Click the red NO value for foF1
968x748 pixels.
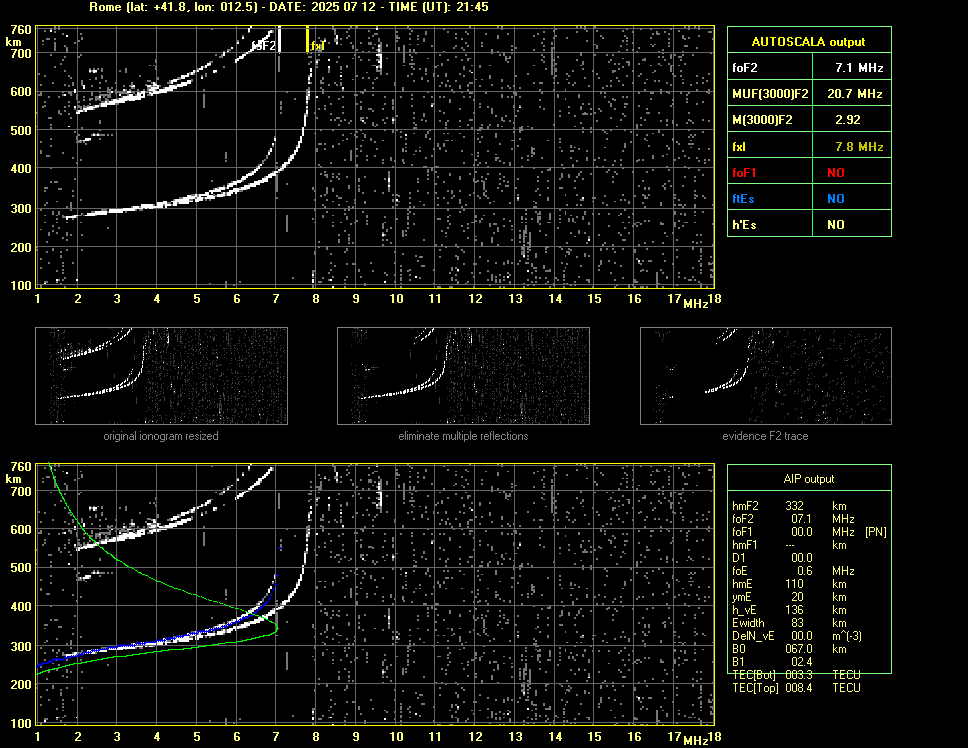coord(836,173)
